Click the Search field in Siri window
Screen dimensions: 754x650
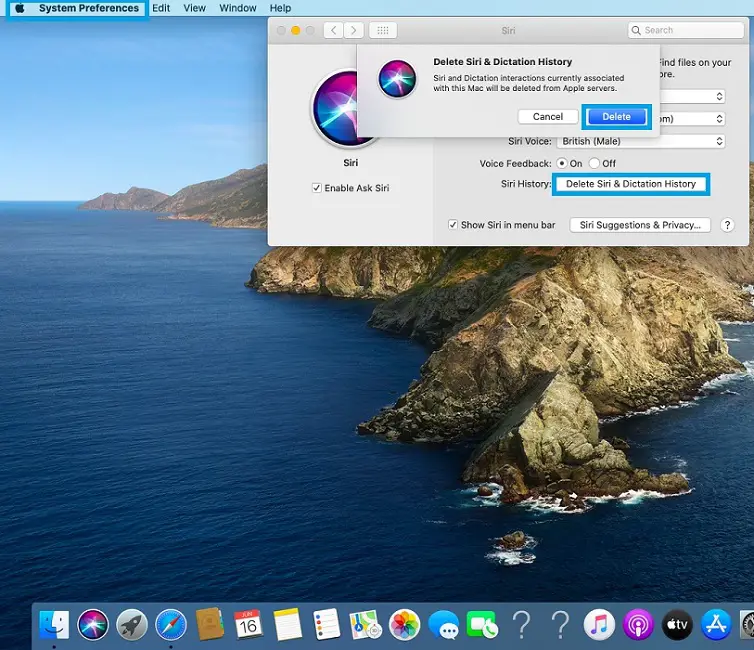686,30
